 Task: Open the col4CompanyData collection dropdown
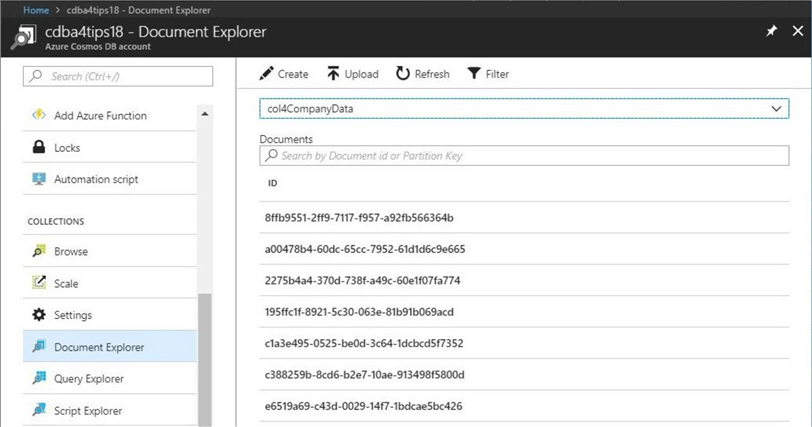[x=524, y=109]
